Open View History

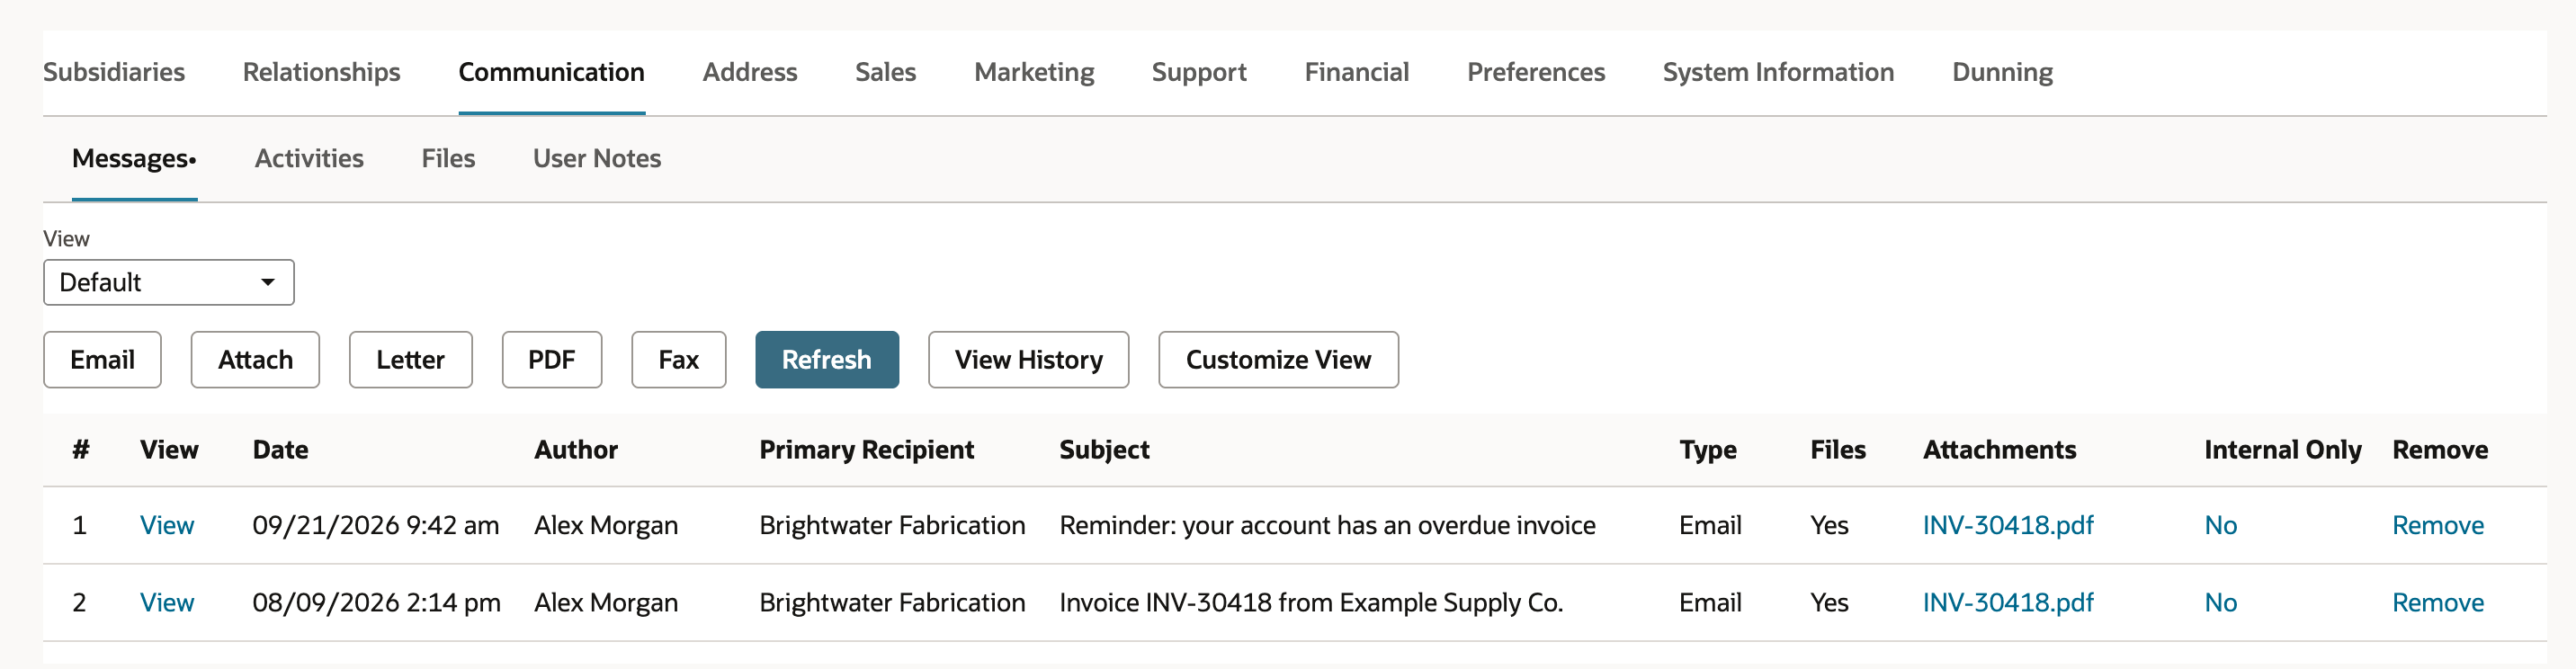pyautogui.click(x=1028, y=359)
